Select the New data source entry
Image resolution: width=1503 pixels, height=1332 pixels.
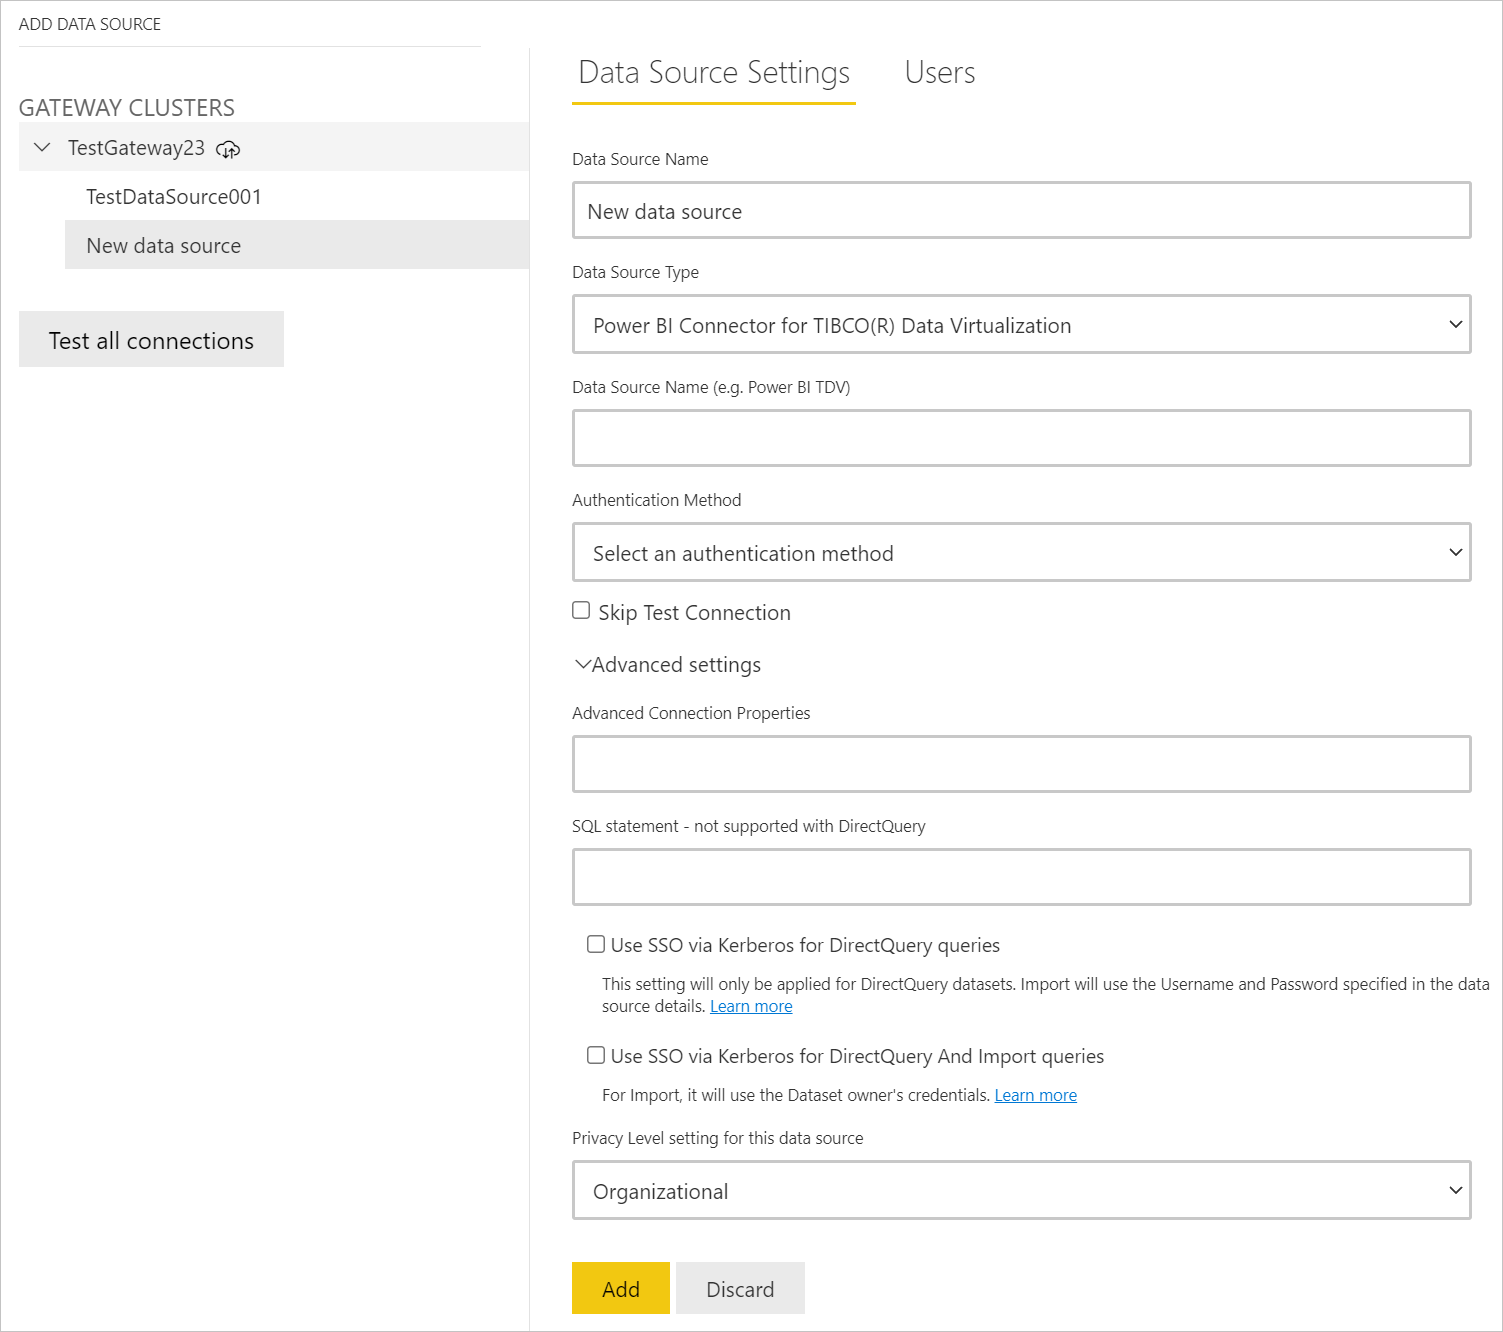pos(163,245)
